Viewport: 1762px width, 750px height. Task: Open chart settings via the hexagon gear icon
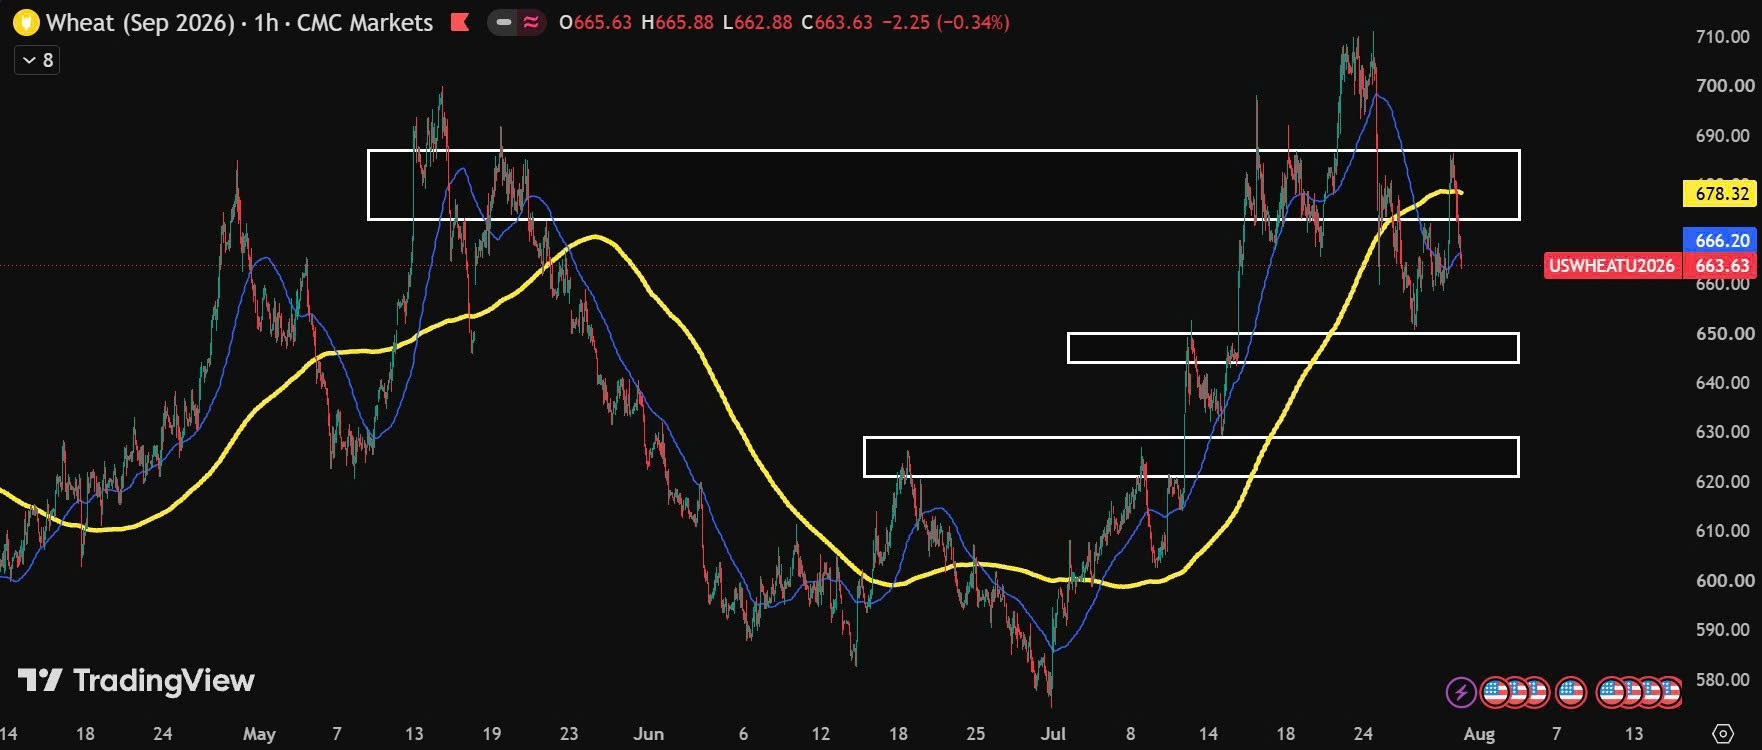[x=1722, y=733]
